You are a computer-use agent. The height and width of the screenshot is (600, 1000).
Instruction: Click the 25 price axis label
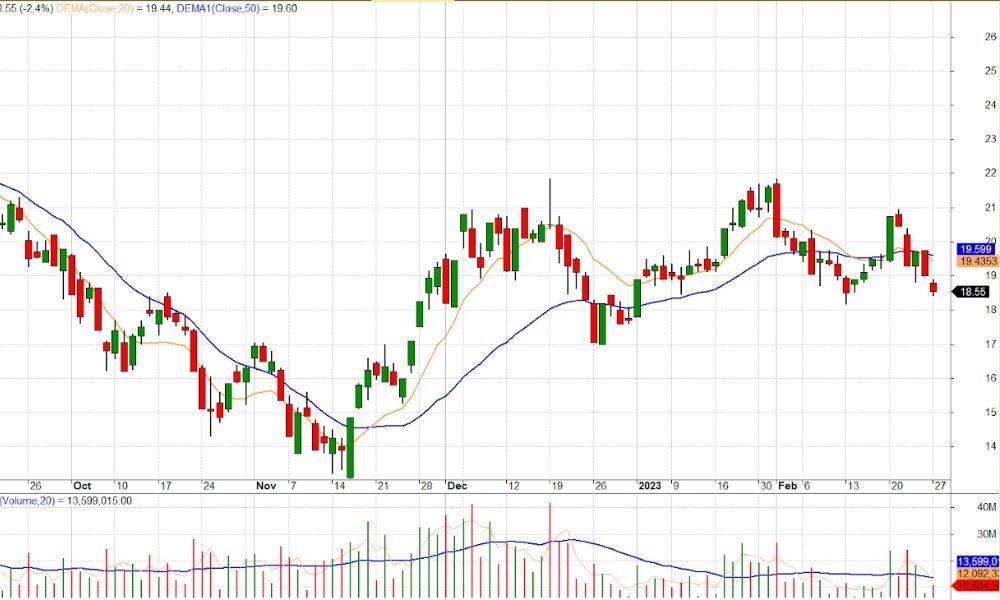click(990, 71)
